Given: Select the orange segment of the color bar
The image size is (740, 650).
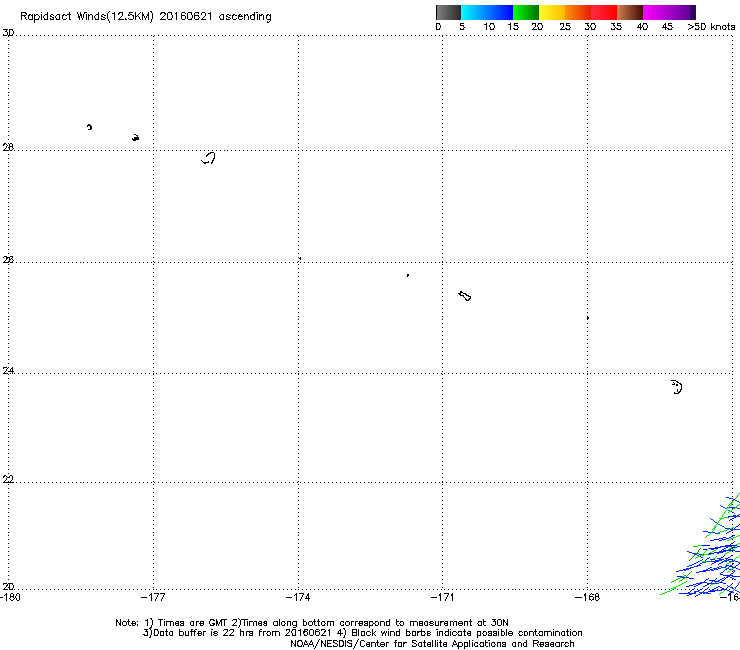Looking at the screenshot, I should tap(578, 12).
